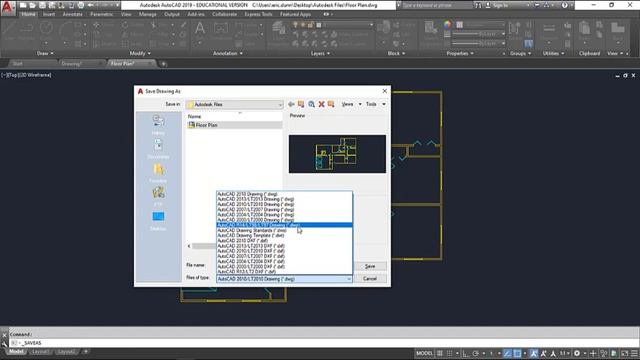Select the Polyline tool in the Draw panel
640x360 pixels.
click(27, 29)
